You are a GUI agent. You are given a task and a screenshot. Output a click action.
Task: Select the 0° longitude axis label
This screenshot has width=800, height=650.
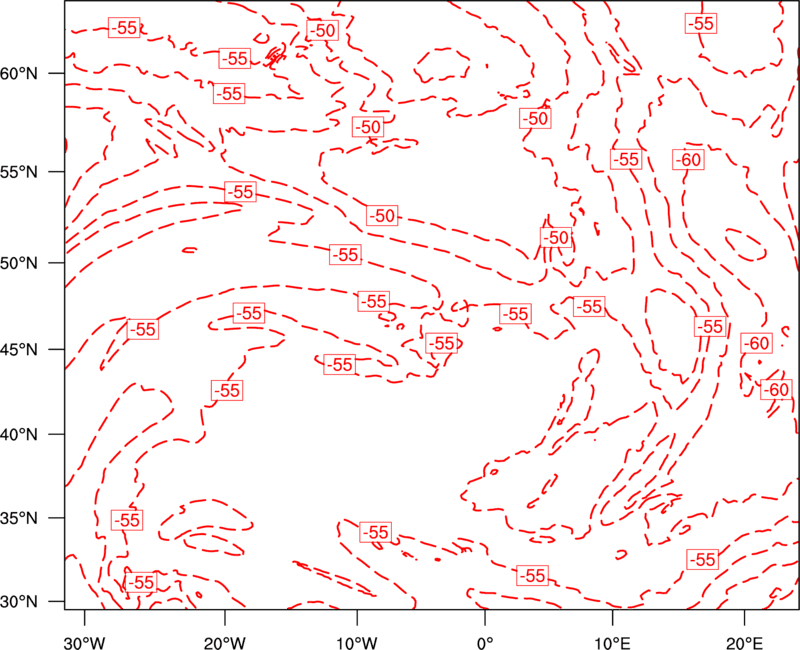tap(485, 643)
